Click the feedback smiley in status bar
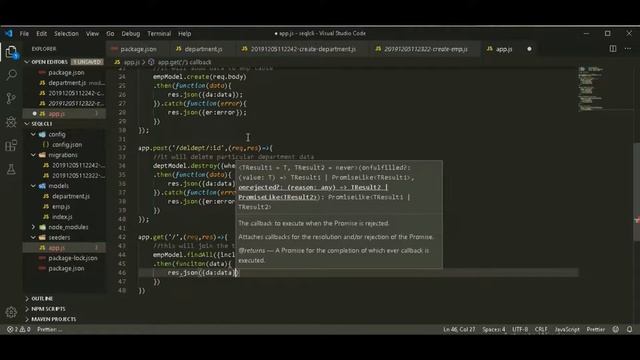 tap(616, 329)
